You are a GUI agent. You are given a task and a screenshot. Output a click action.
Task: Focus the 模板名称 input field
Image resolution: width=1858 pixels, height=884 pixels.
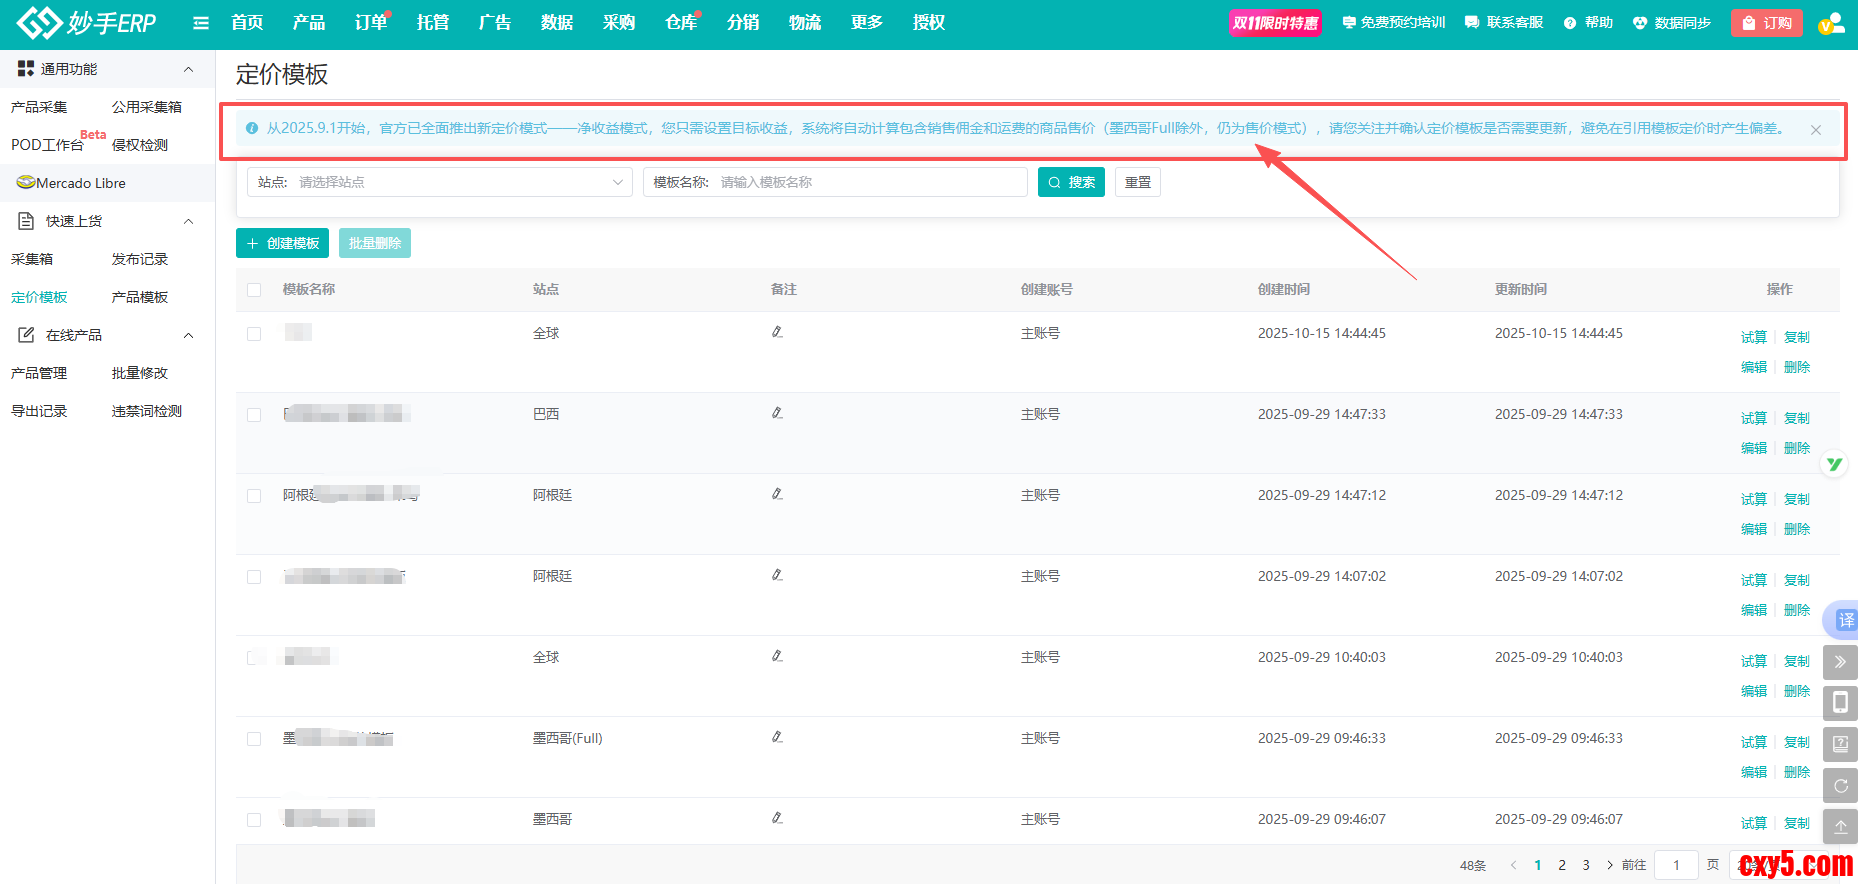point(868,182)
